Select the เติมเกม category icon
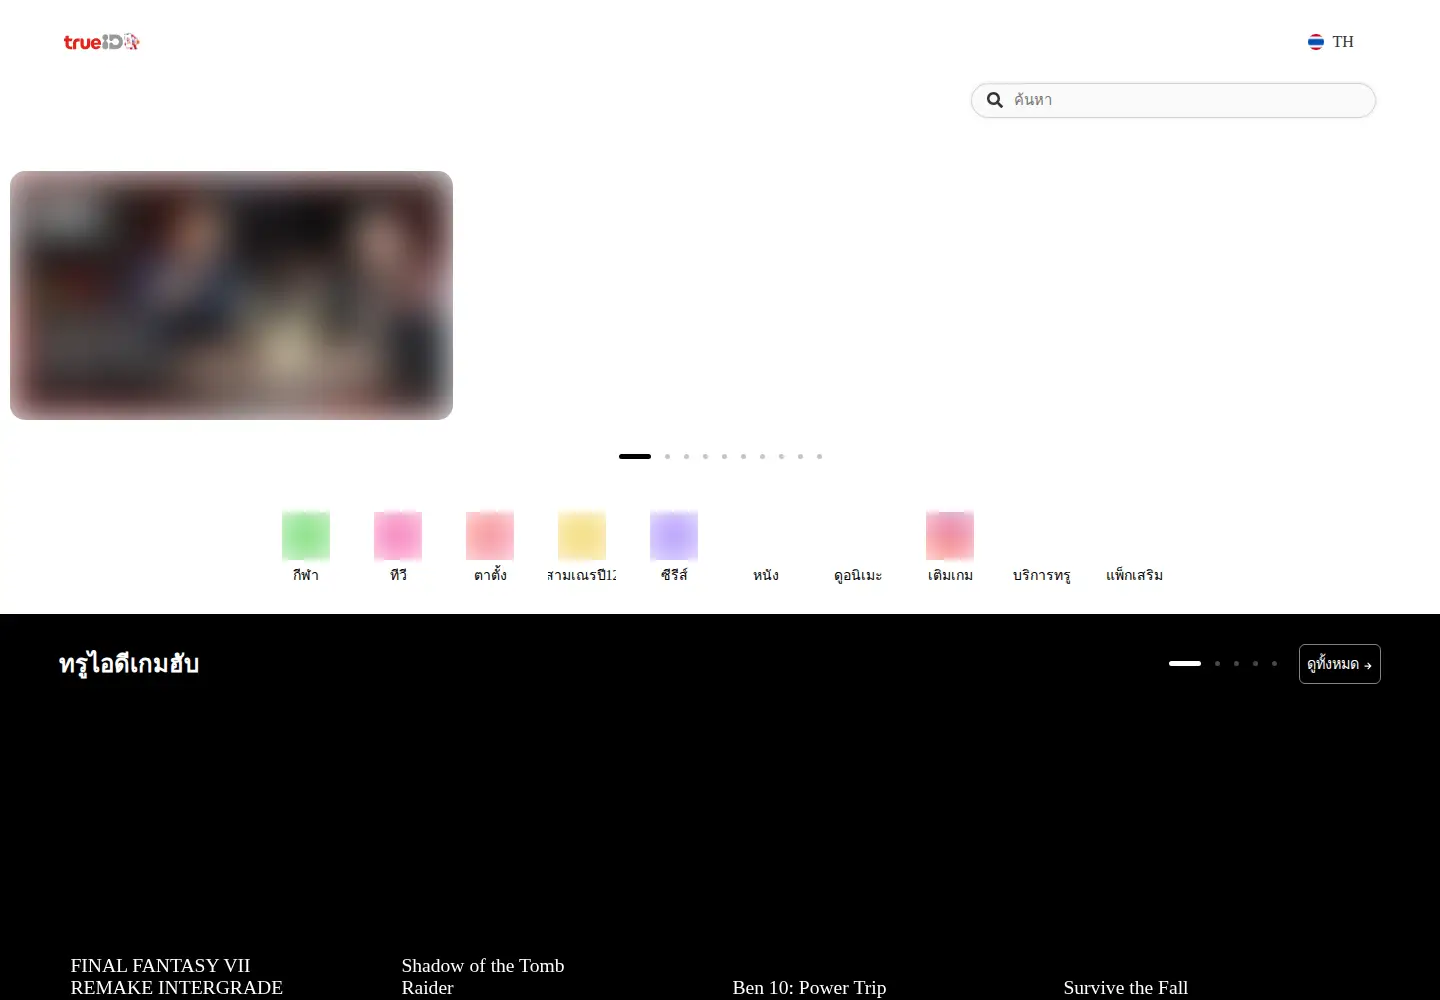 coord(950,535)
